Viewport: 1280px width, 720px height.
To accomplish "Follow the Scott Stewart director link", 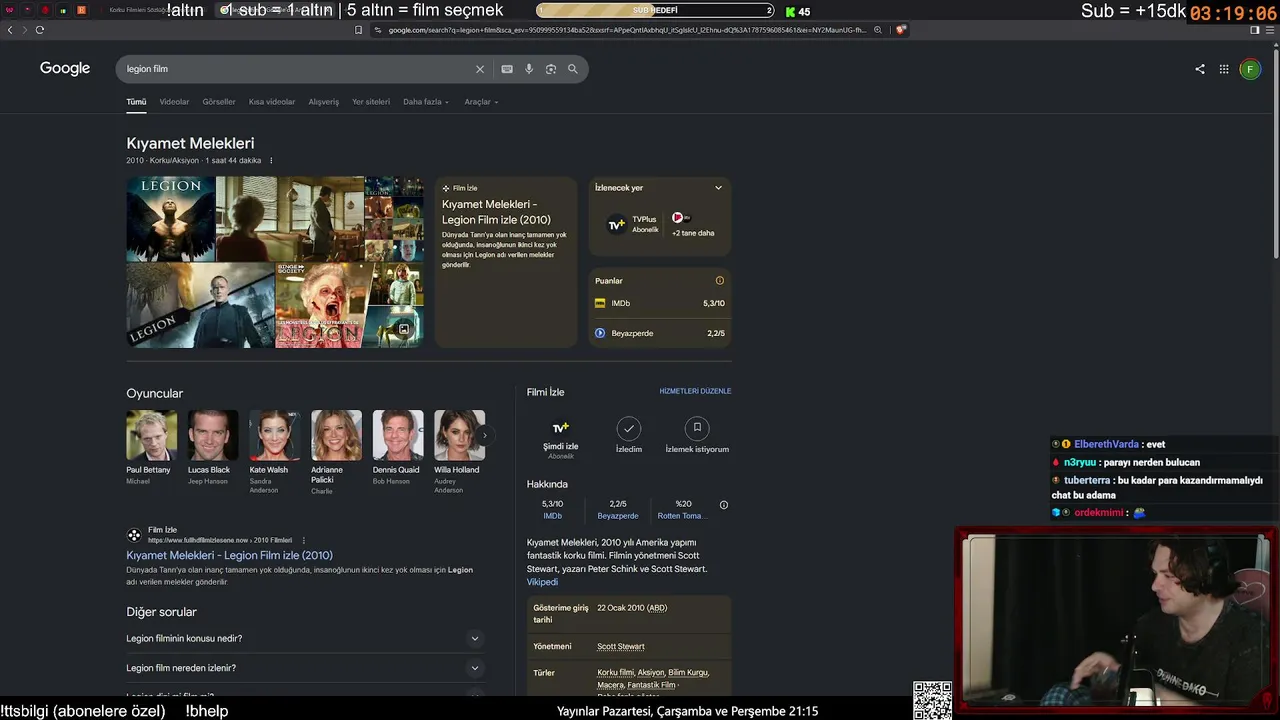I will [621, 647].
